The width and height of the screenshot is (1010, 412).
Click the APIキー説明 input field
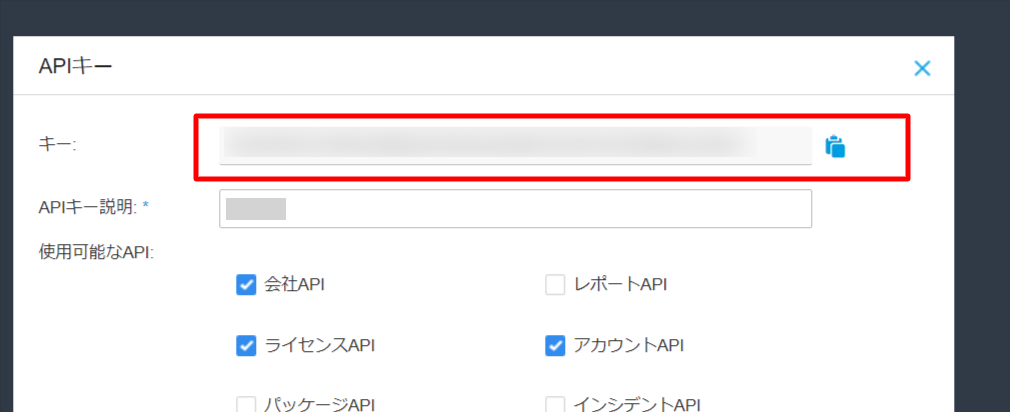pos(515,209)
